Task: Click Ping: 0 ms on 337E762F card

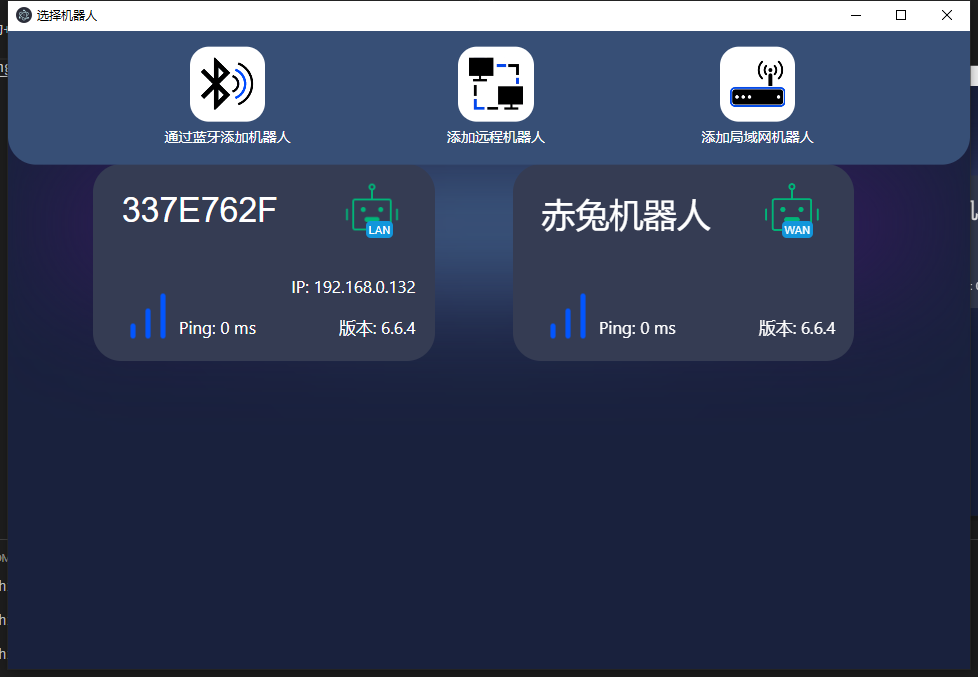Action: tap(218, 328)
